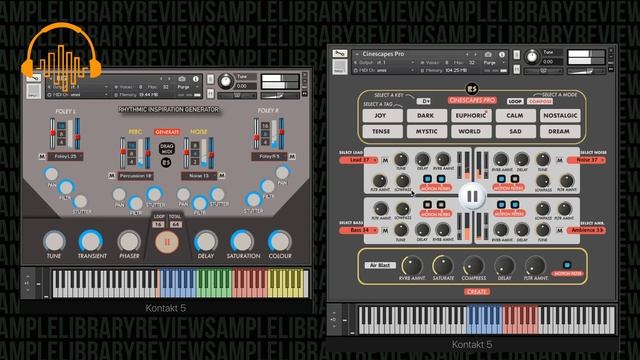Click the SATURATE knob in Air Blast section
640x360 pixels.
442,265
